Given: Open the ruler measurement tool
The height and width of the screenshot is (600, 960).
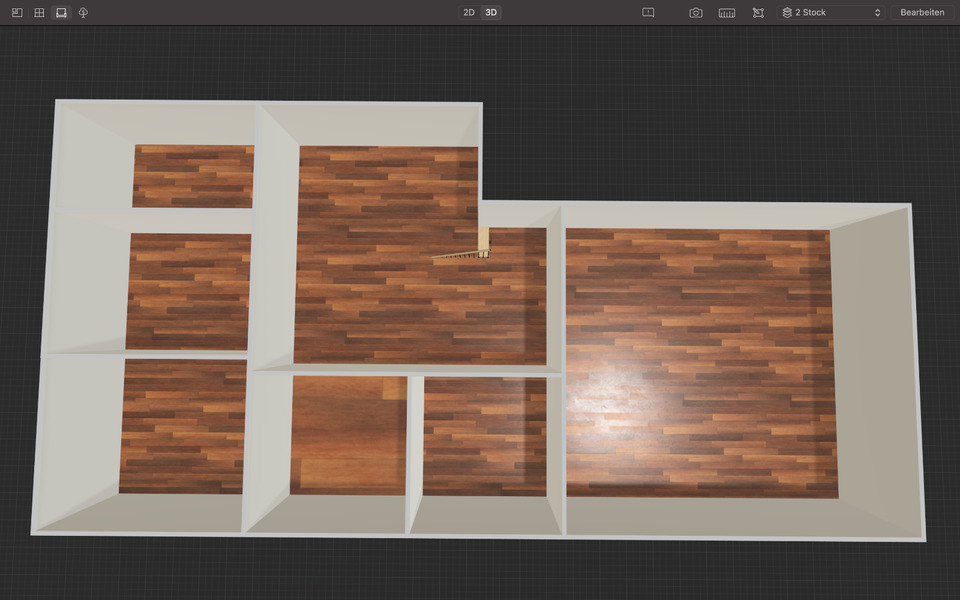Looking at the screenshot, I should point(727,13).
